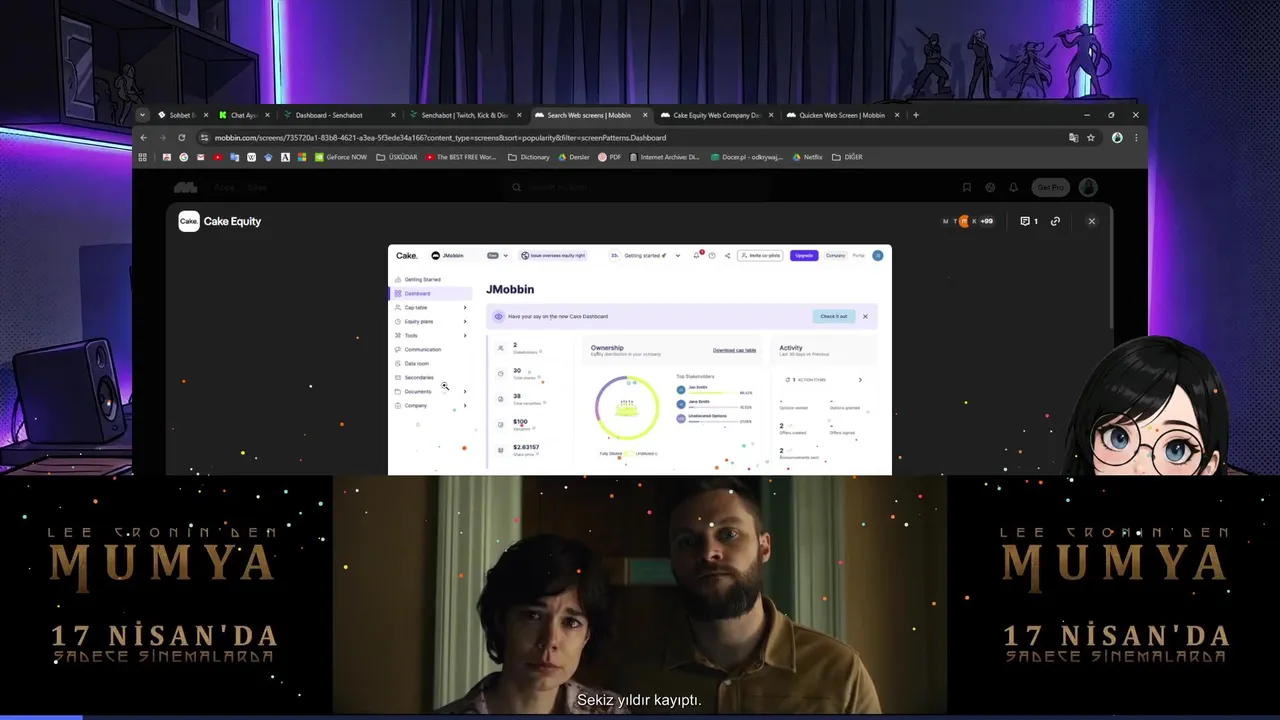Click the Mobbin notifications bell icon
This screenshot has height=720, width=1280.
click(1013, 187)
